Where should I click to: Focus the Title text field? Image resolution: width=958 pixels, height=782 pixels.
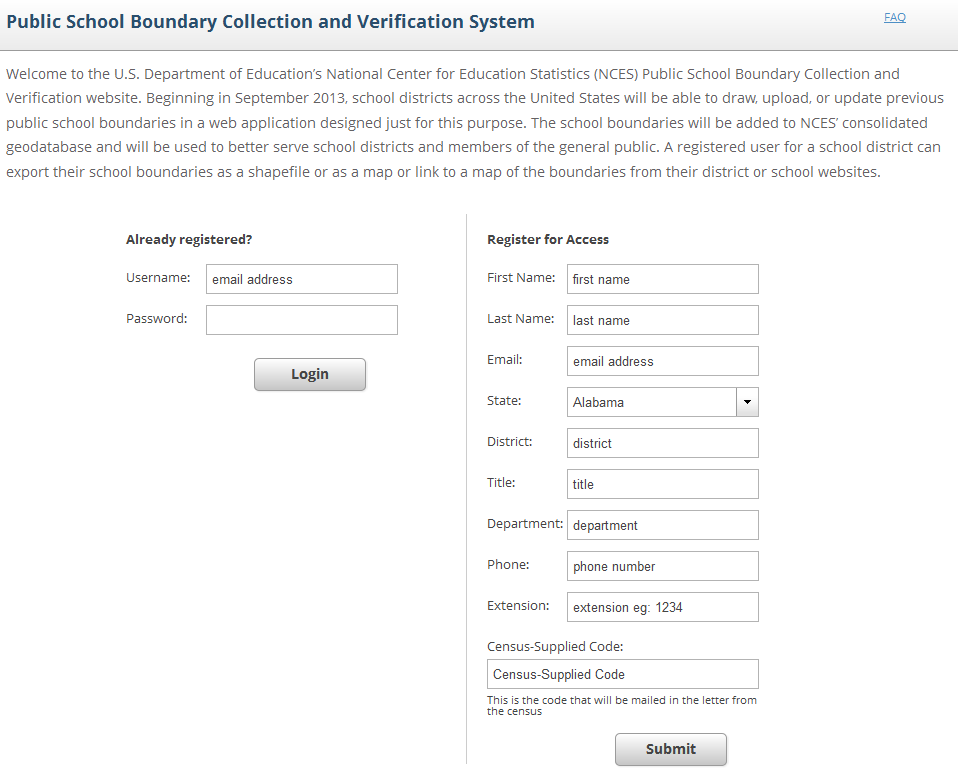(662, 484)
